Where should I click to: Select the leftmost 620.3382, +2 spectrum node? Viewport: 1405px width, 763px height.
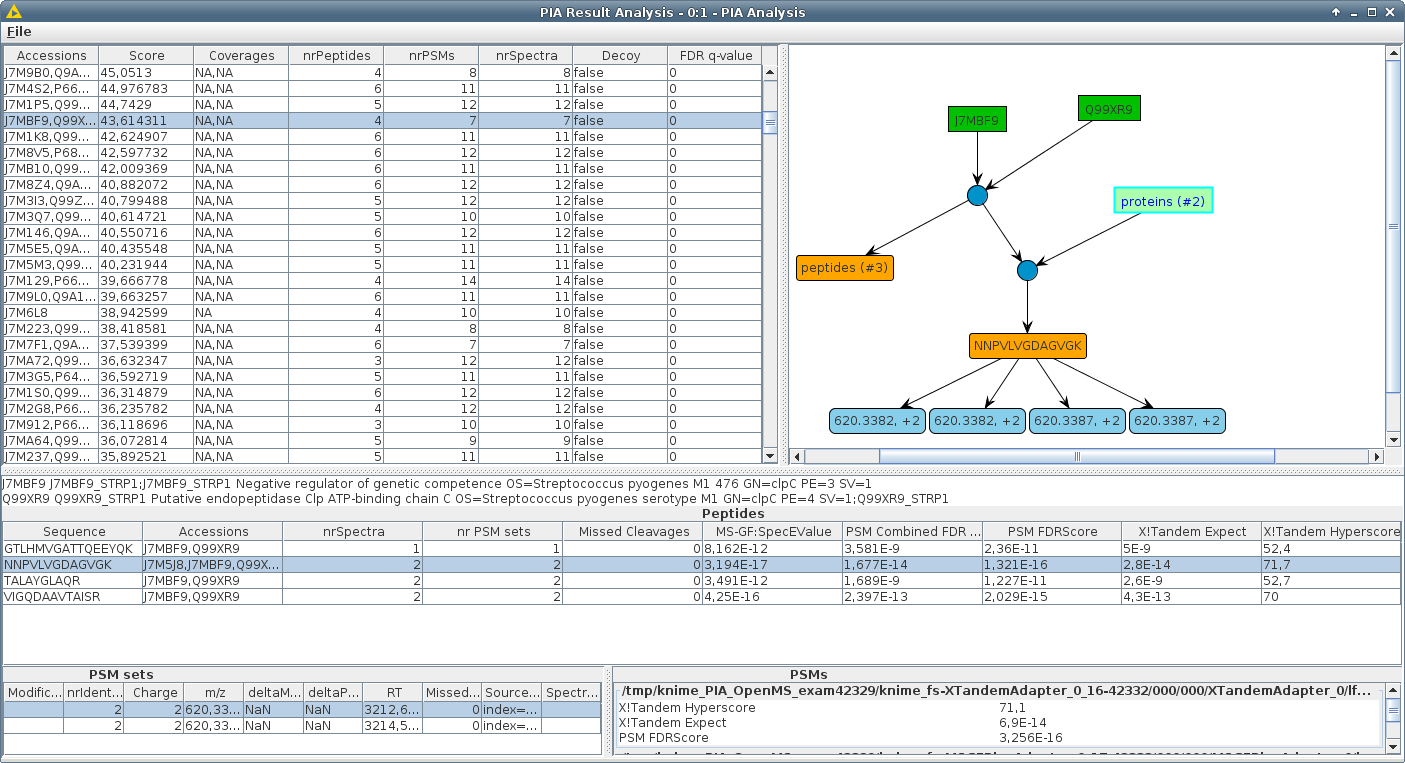(x=877, y=421)
